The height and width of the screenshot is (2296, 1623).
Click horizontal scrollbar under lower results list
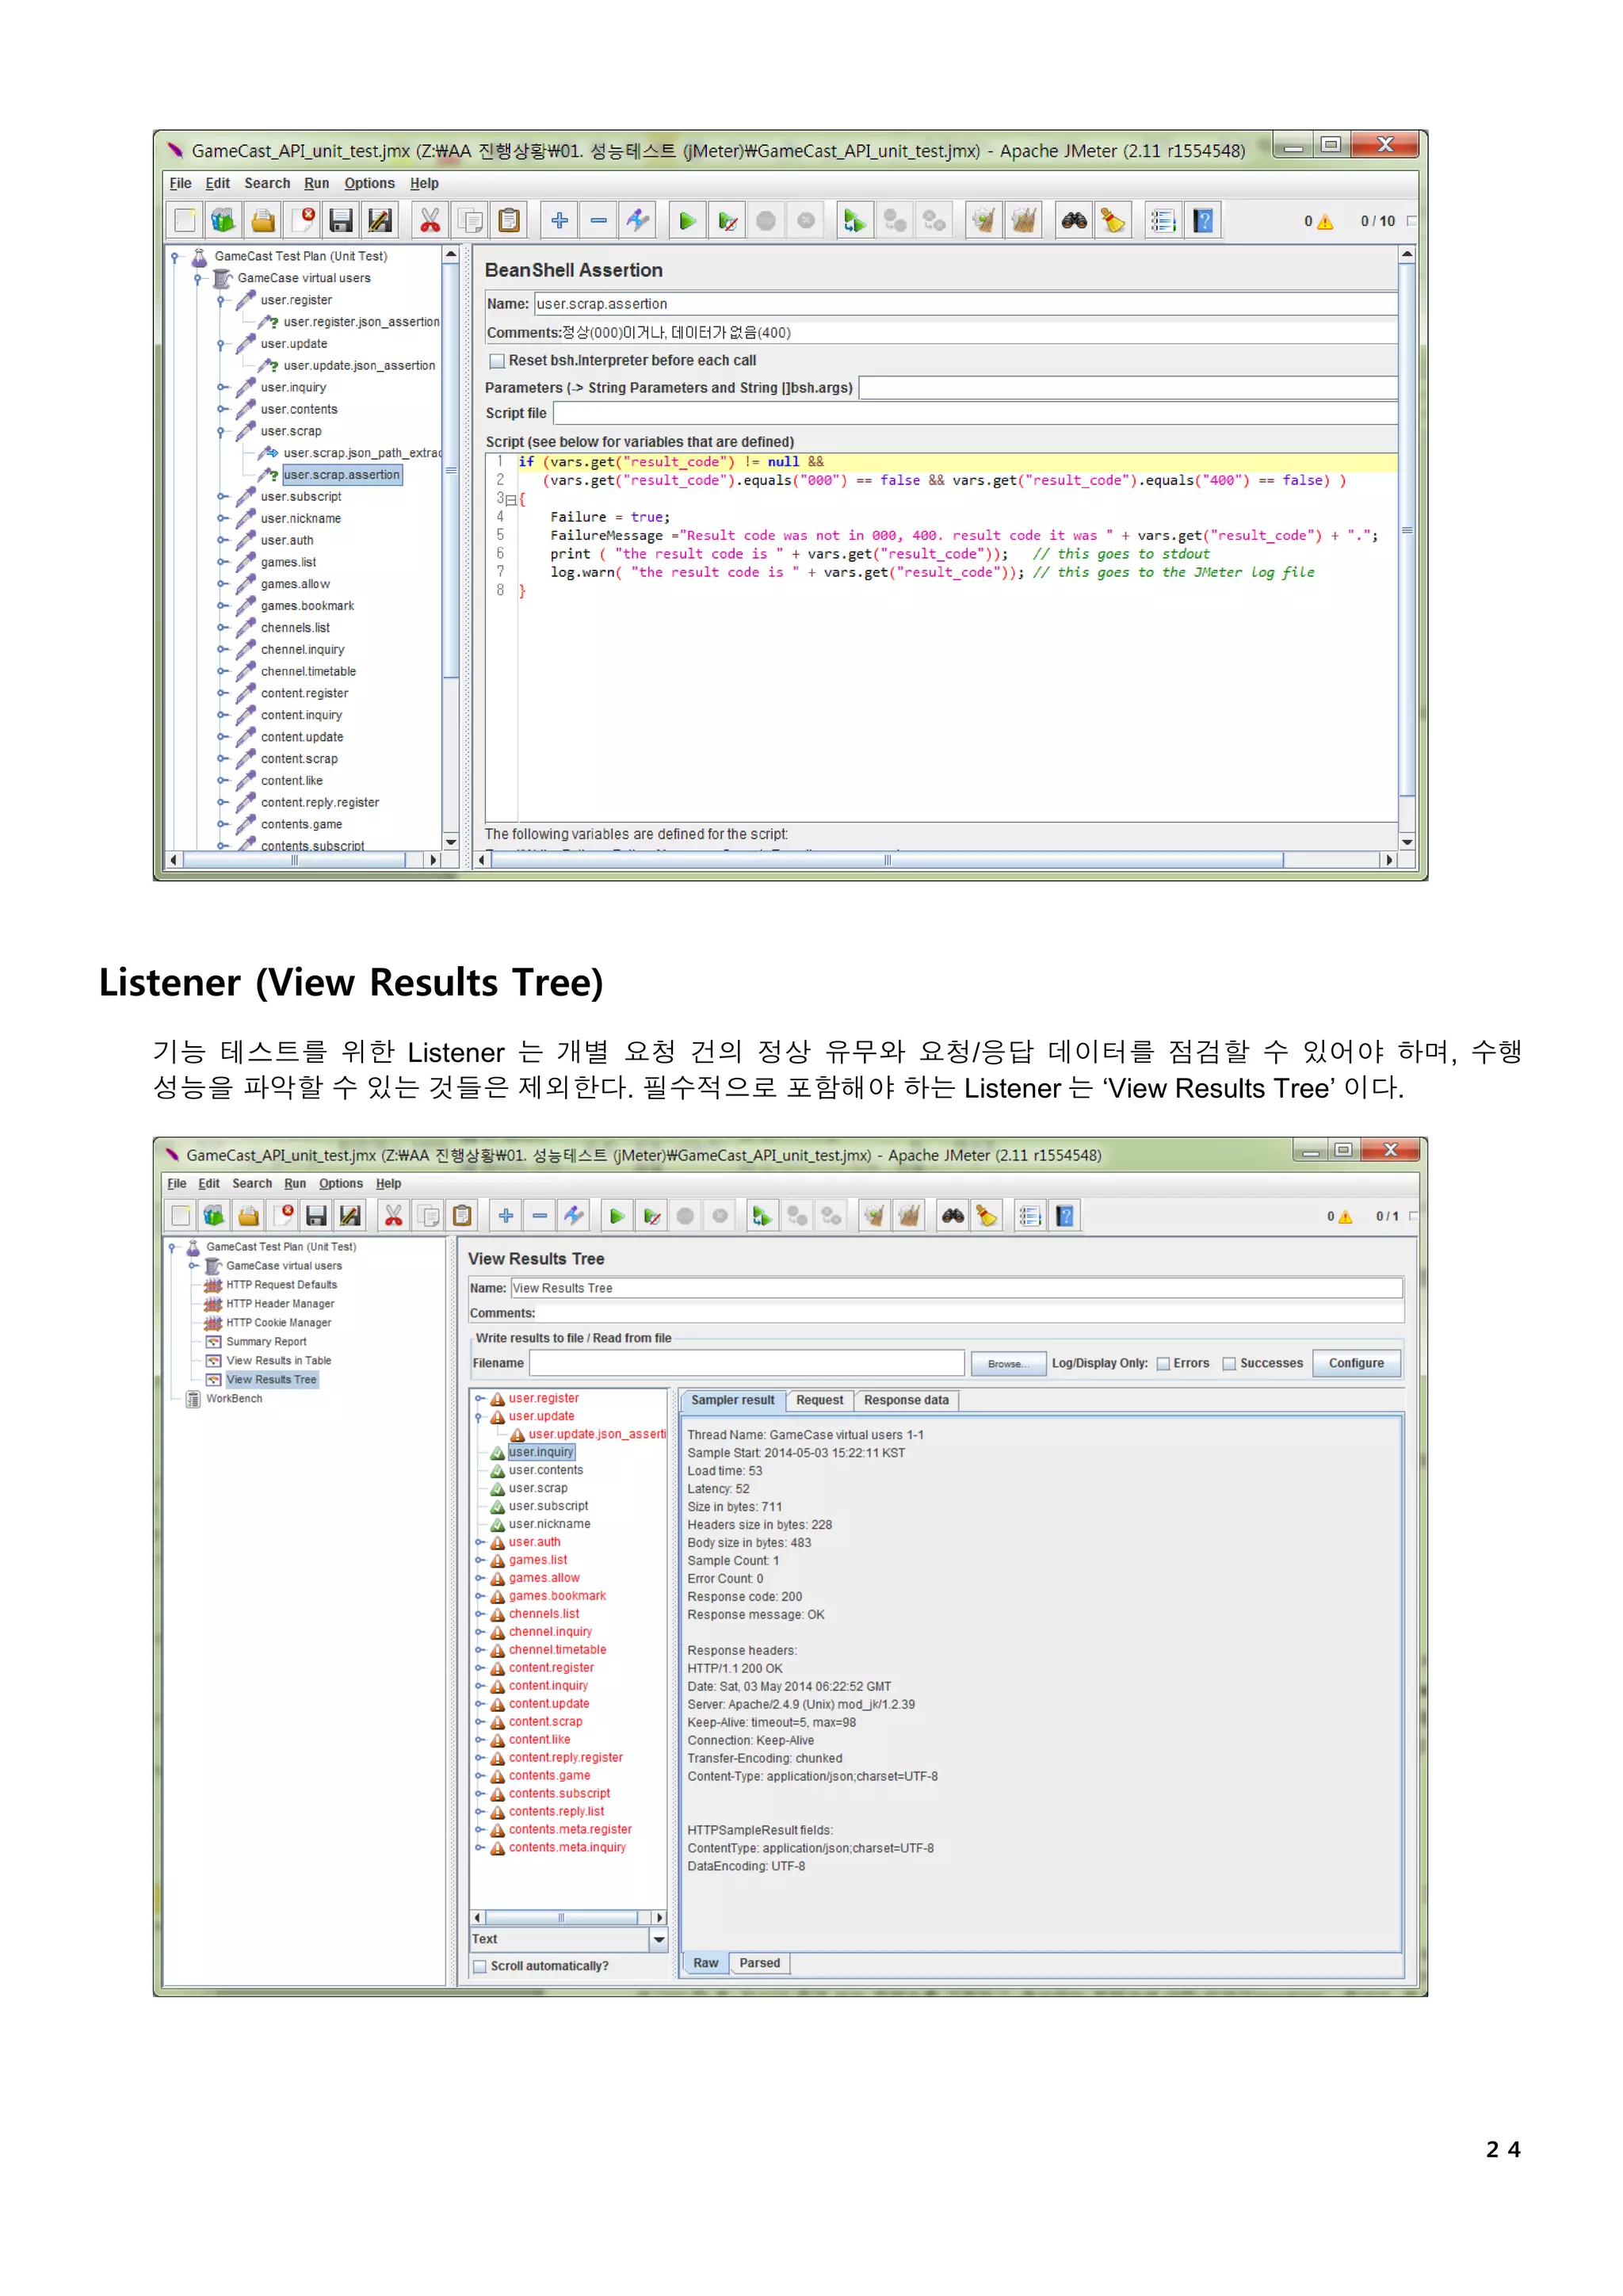pos(567,1918)
